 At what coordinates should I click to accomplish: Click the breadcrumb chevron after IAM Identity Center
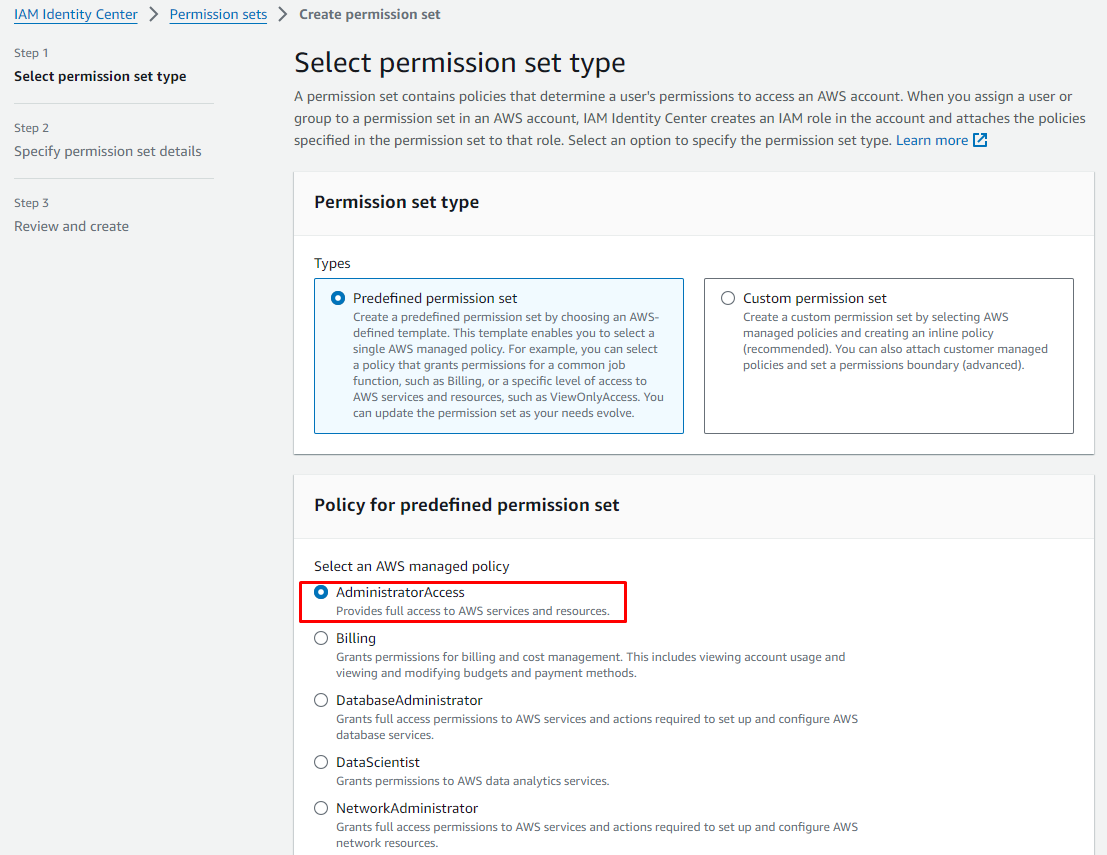click(154, 15)
